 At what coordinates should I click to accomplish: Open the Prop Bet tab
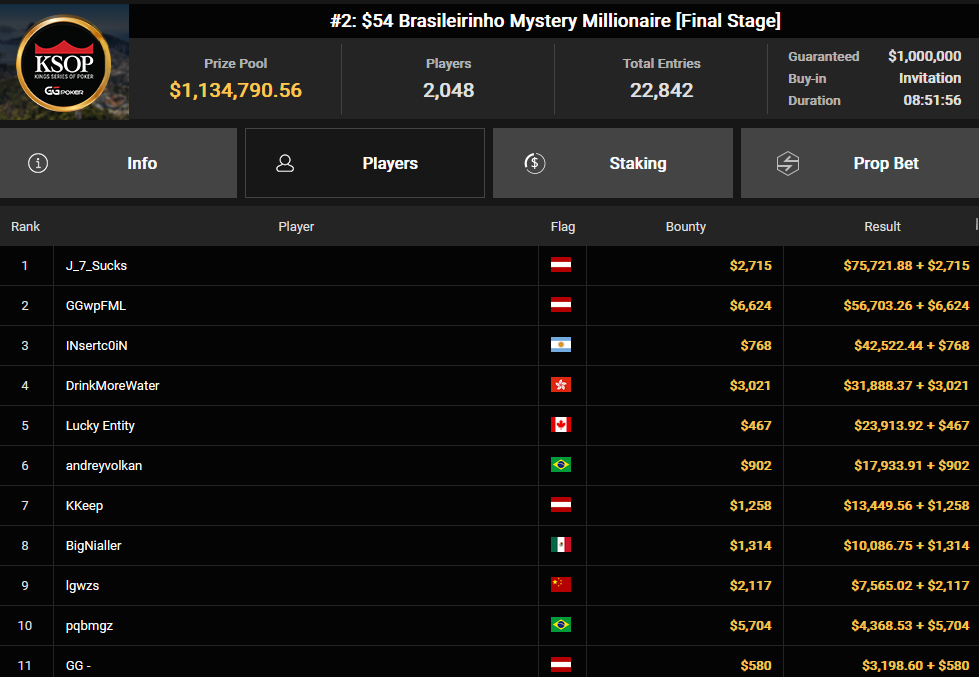(860, 163)
